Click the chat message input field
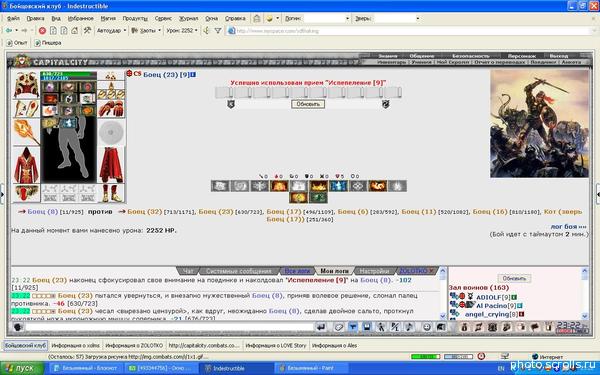This screenshot has width=600, height=375. click(x=169, y=327)
